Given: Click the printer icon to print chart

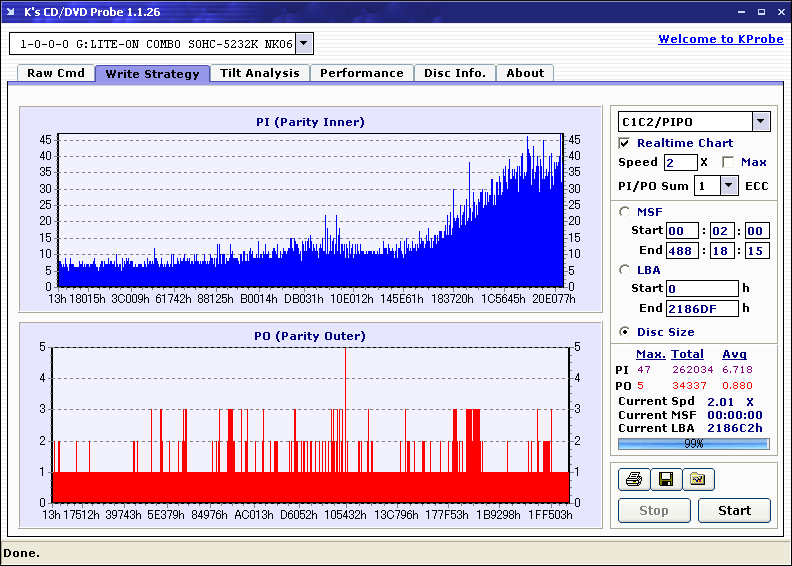Looking at the screenshot, I should [x=633, y=480].
